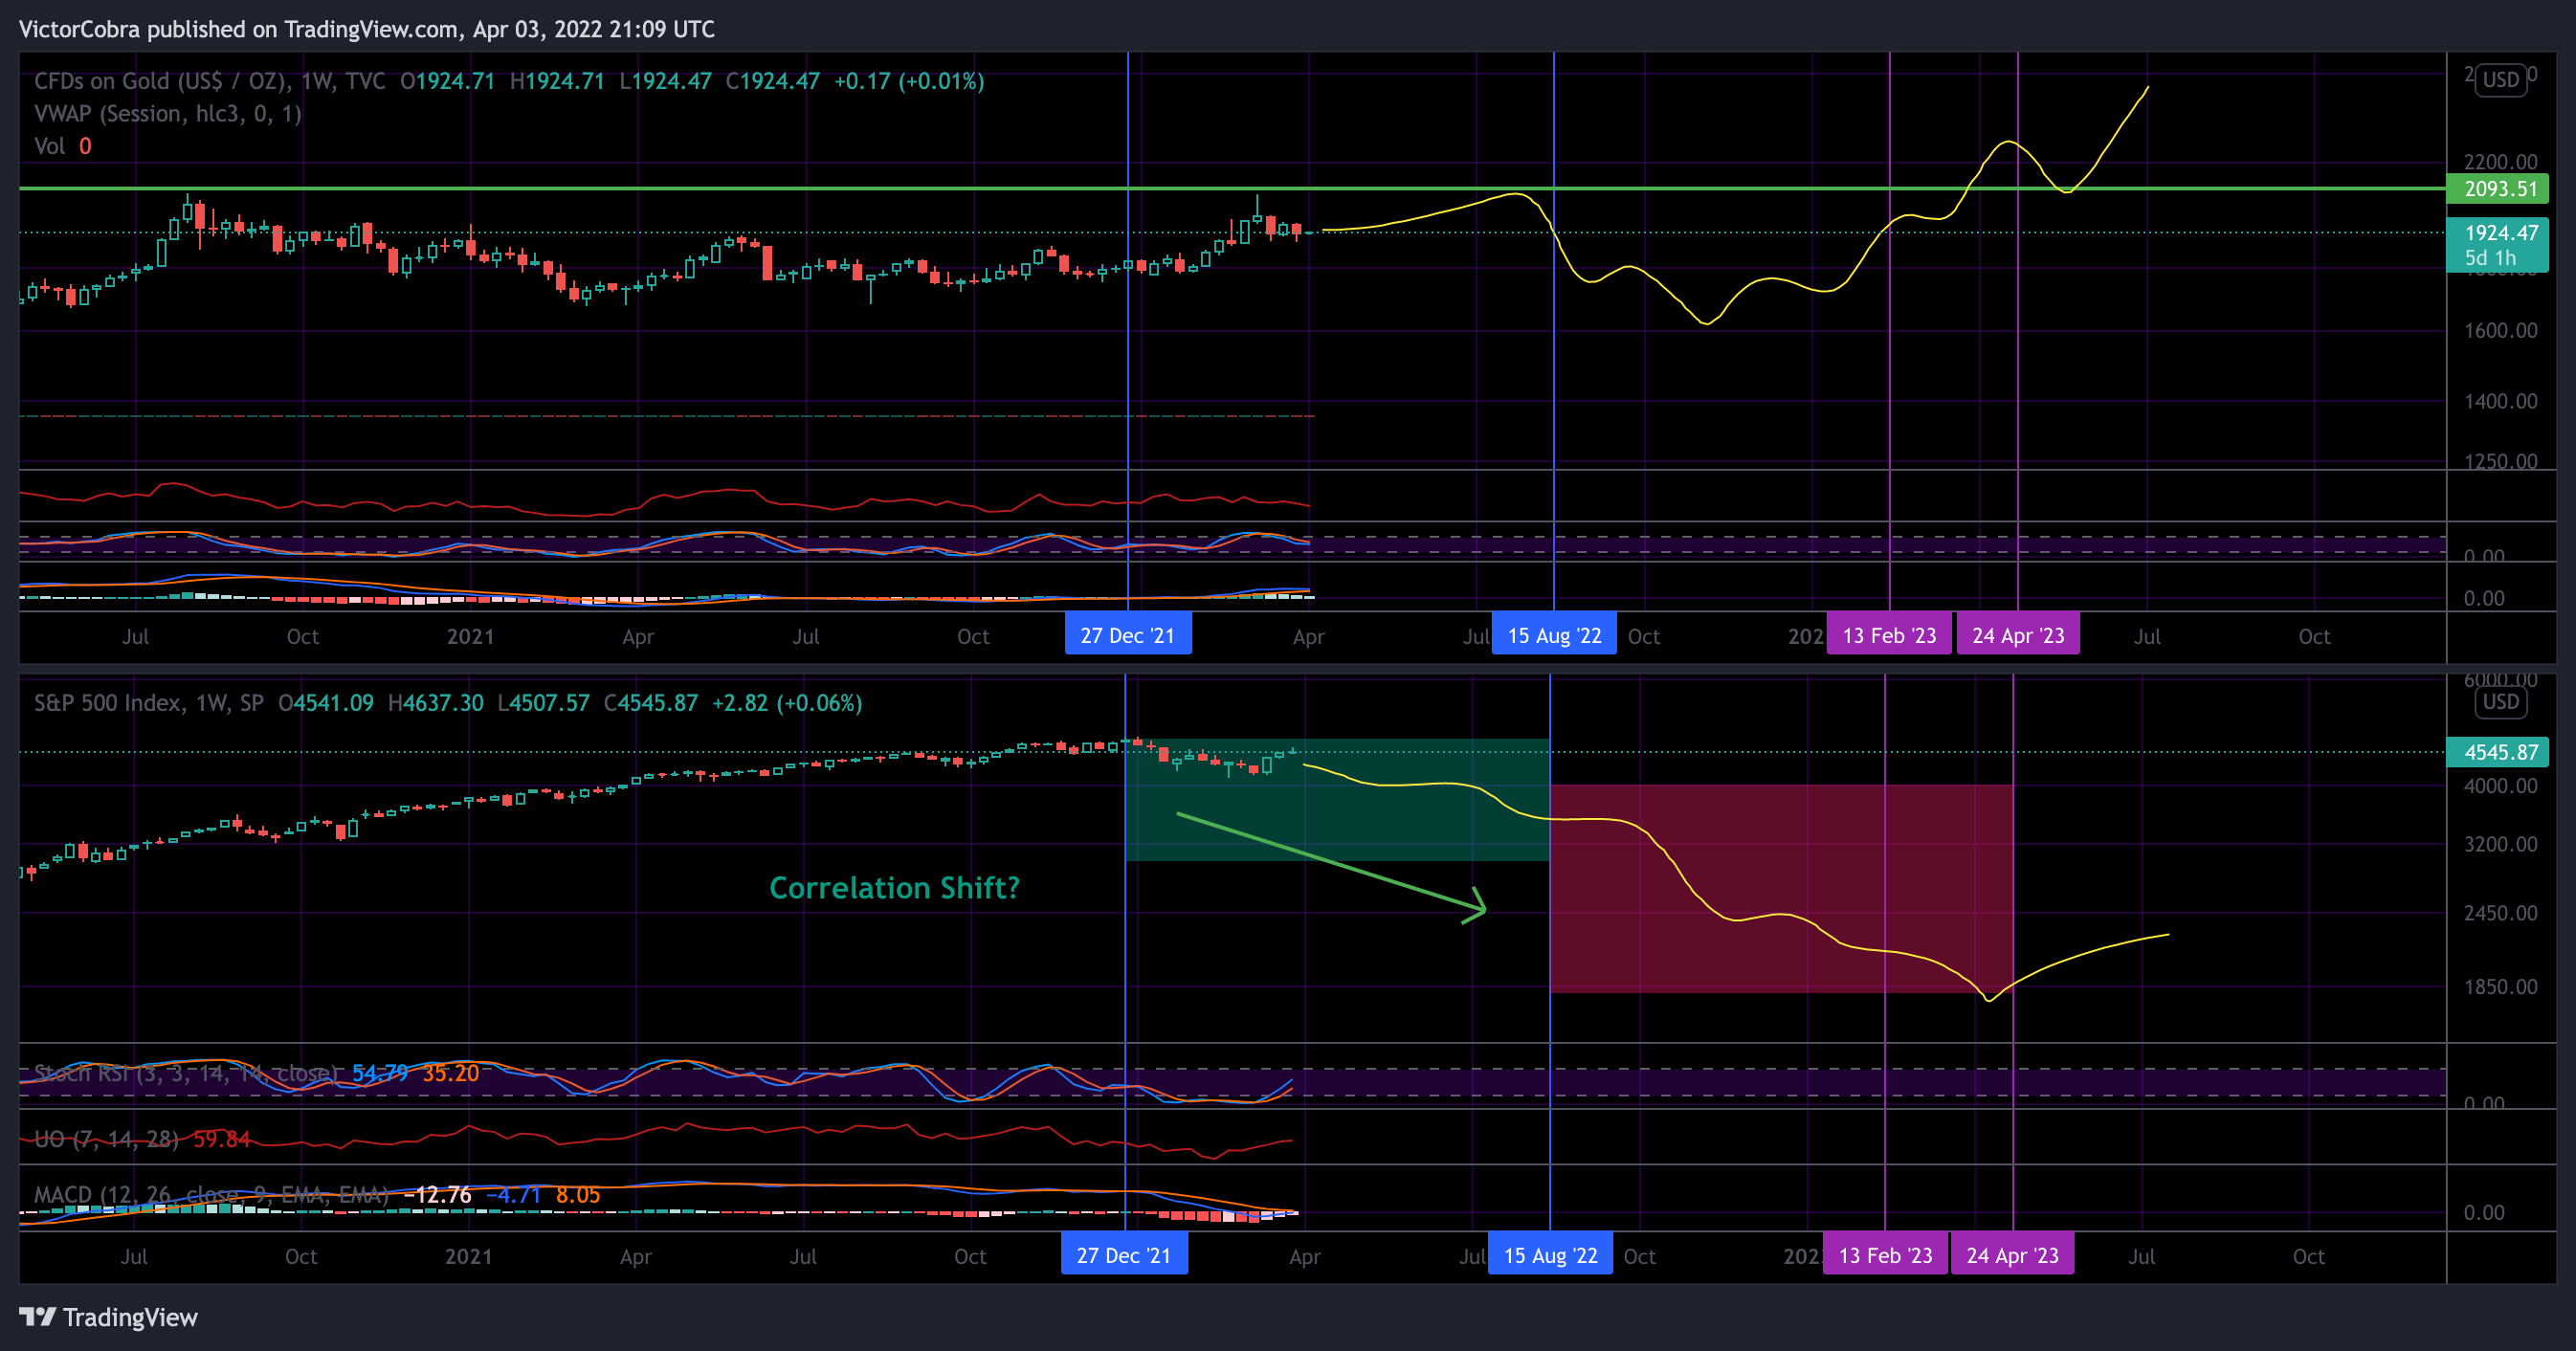Click the S&P high value H4637.30 in the header
This screenshot has width=2576, height=1351.
click(x=435, y=703)
